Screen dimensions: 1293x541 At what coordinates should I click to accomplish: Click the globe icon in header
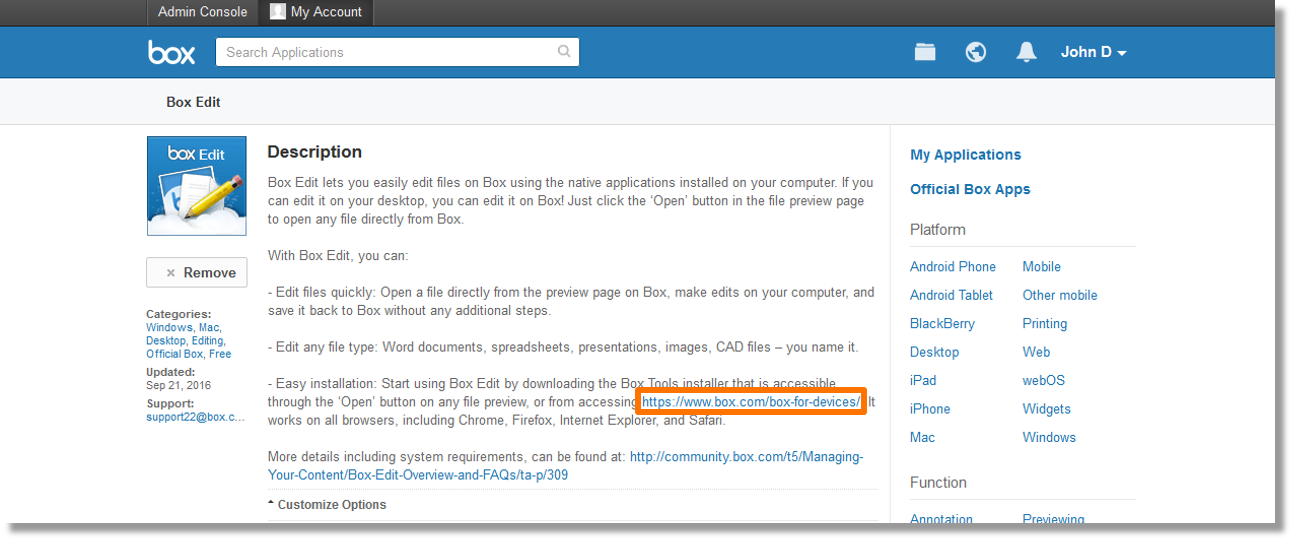click(x=976, y=52)
